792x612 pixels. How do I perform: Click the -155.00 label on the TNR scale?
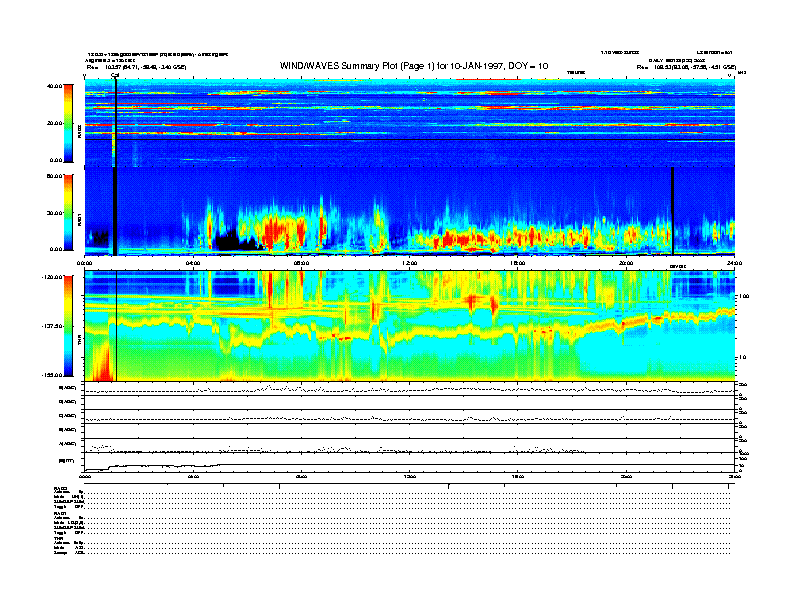(x=52, y=375)
